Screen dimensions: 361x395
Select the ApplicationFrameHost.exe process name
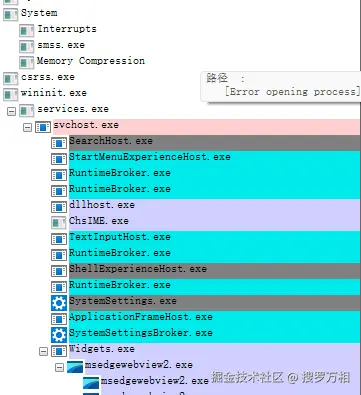pos(141,317)
